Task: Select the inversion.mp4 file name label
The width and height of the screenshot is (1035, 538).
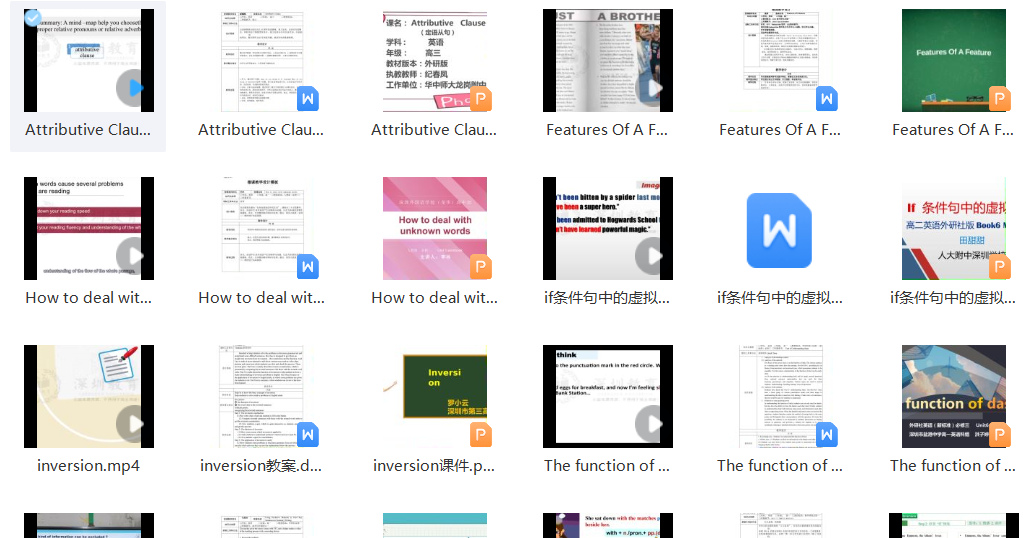Action: 88,466
